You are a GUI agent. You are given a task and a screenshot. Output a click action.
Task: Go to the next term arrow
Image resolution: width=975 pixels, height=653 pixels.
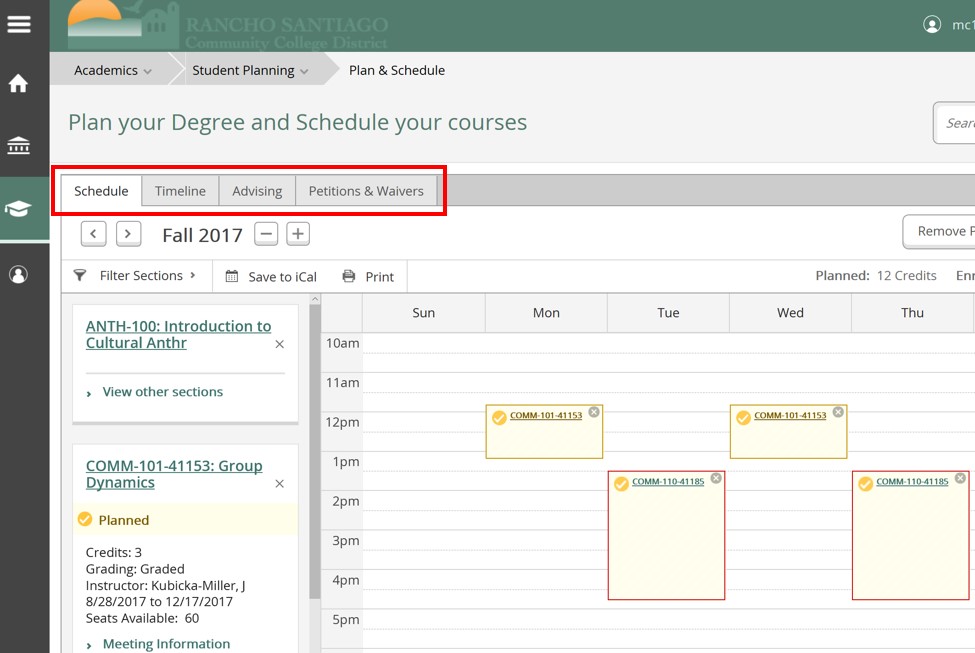click(x=128, y=234)
